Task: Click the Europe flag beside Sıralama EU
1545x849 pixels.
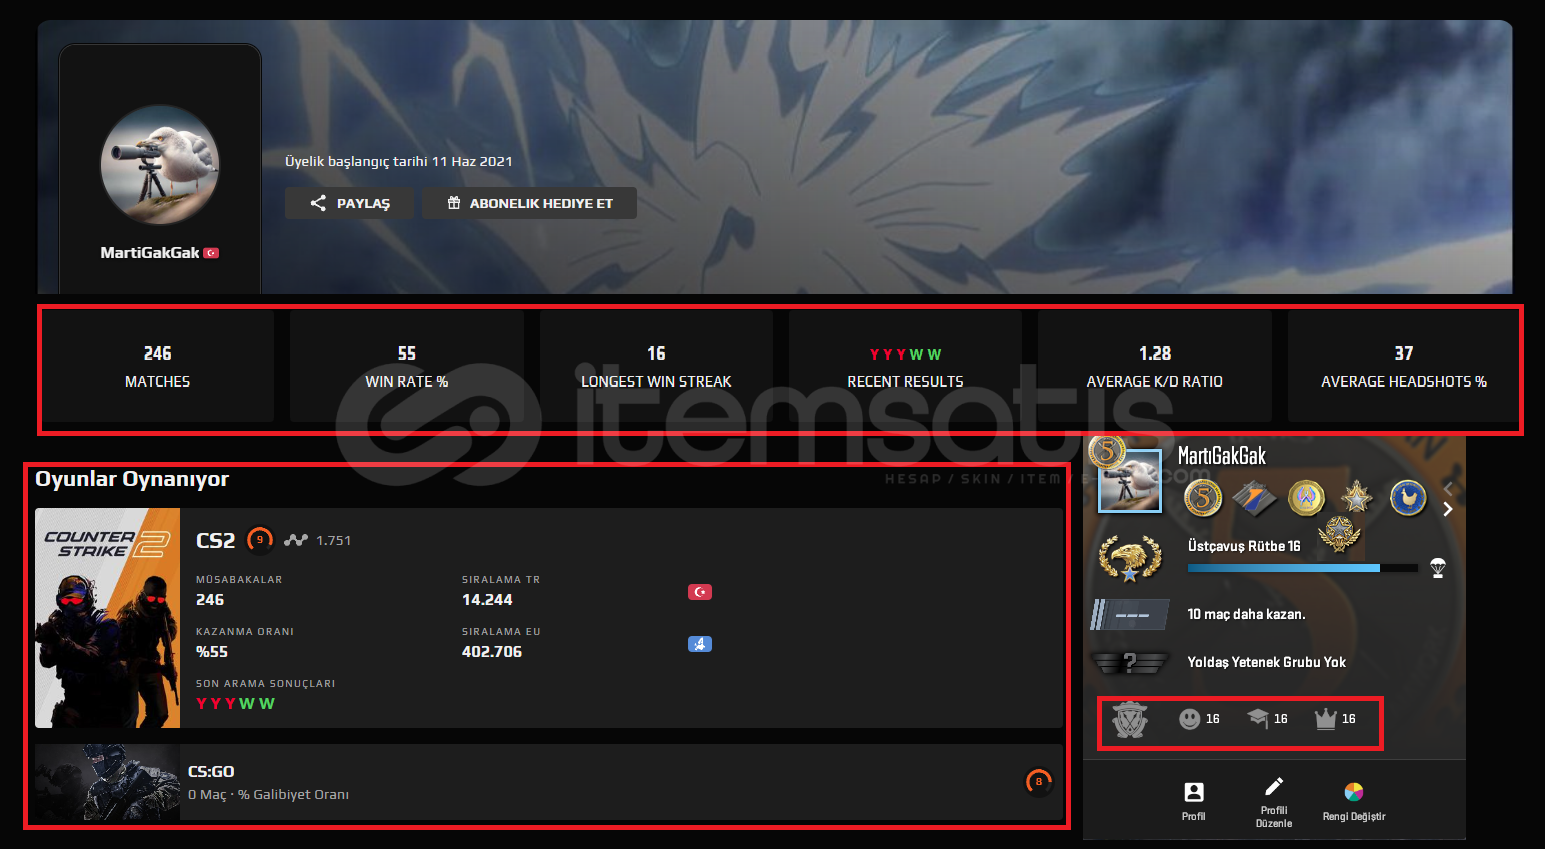Action: (x=700, y=644)
